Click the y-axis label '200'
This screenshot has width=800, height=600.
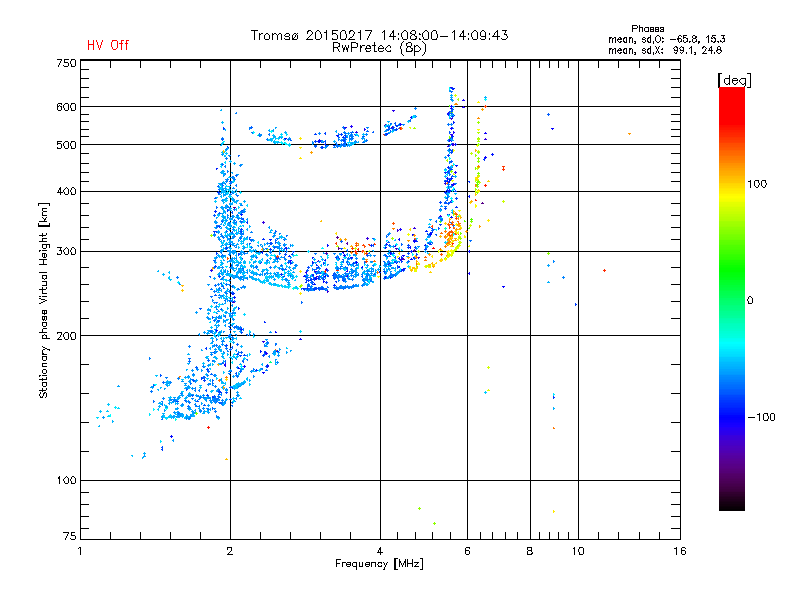point(67,336)
